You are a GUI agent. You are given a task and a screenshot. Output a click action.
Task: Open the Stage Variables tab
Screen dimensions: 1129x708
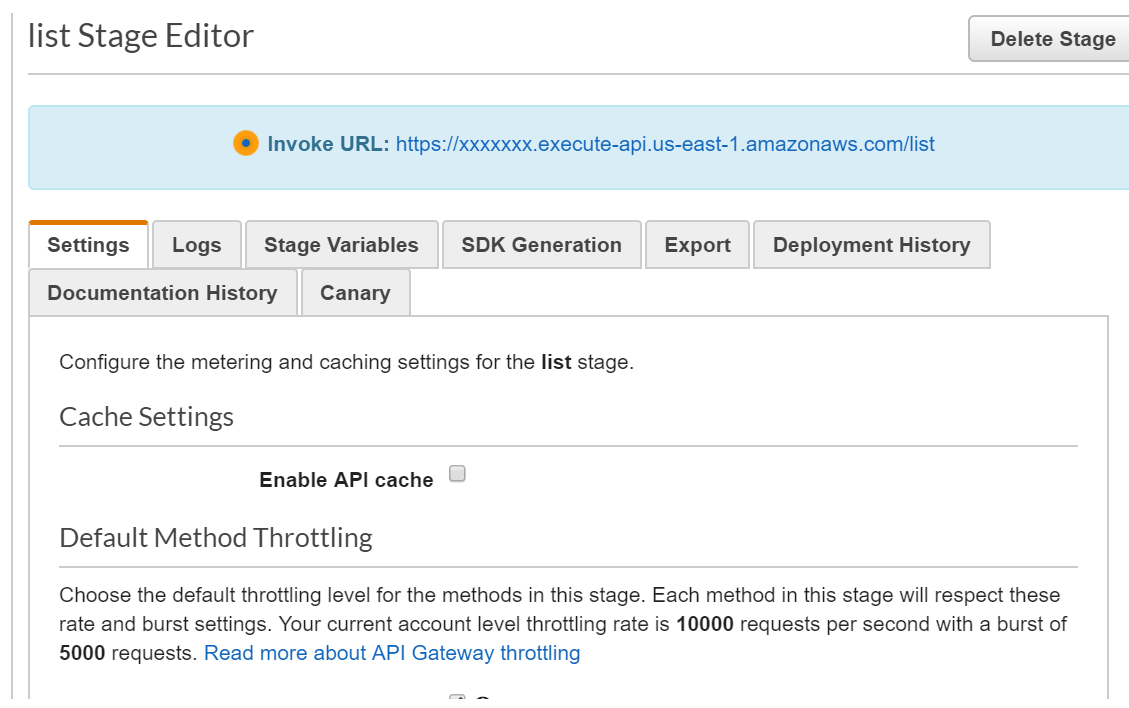pos(341,244)
